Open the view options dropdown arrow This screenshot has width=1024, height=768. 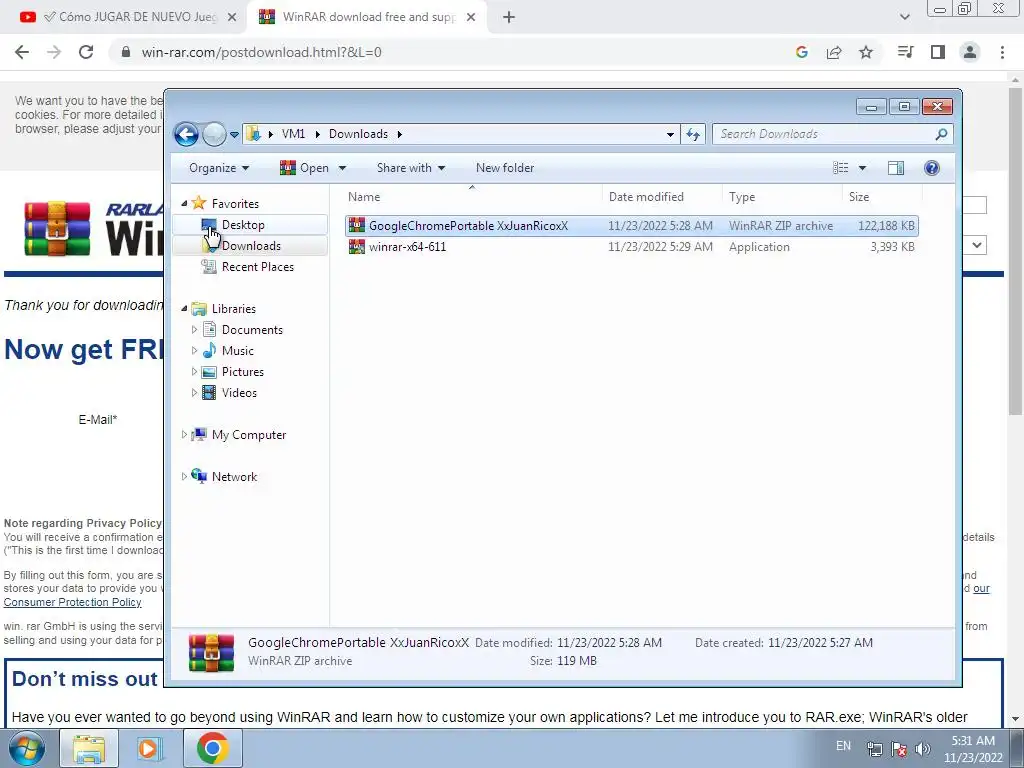pos(862,168)
